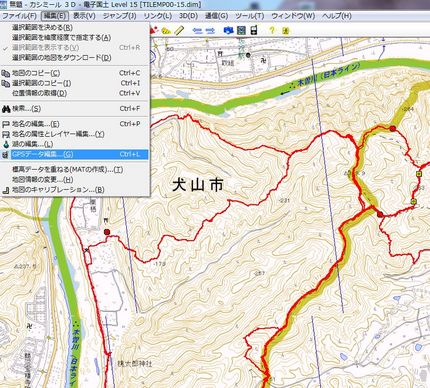This screenshot has height=388, width=430.
Task: Click the blue back arrow toolbar icon
Action: [198, 31]
